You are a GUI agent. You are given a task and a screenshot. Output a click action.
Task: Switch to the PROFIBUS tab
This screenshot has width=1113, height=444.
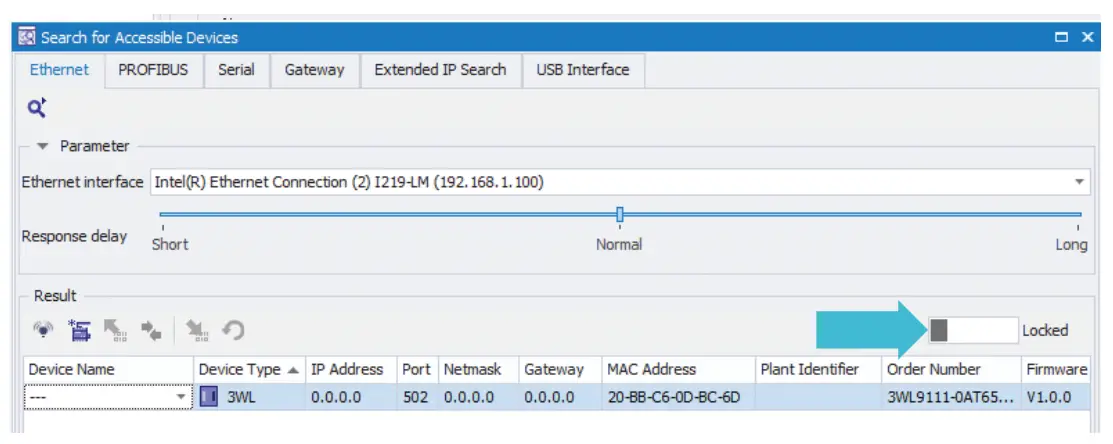153,70
